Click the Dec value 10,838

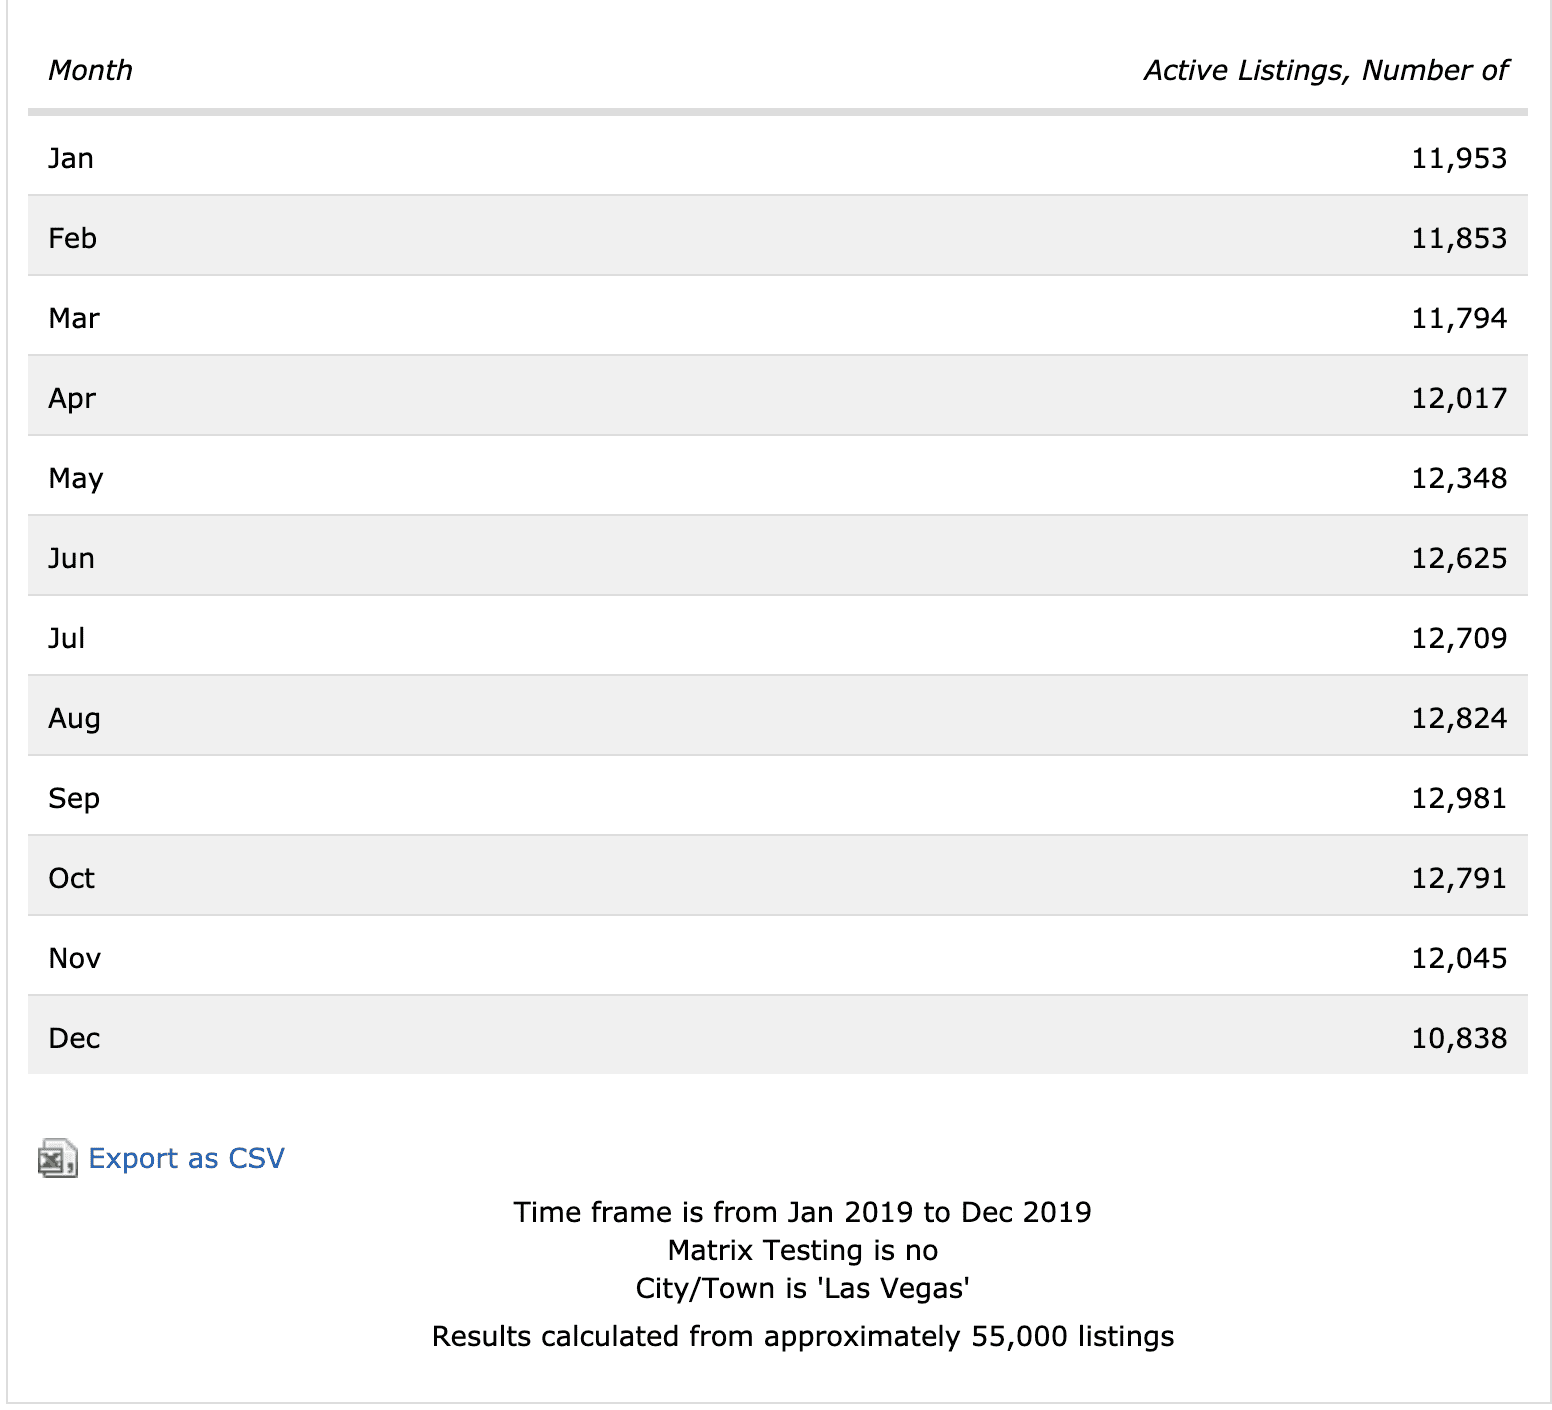coord(1458,1038)
